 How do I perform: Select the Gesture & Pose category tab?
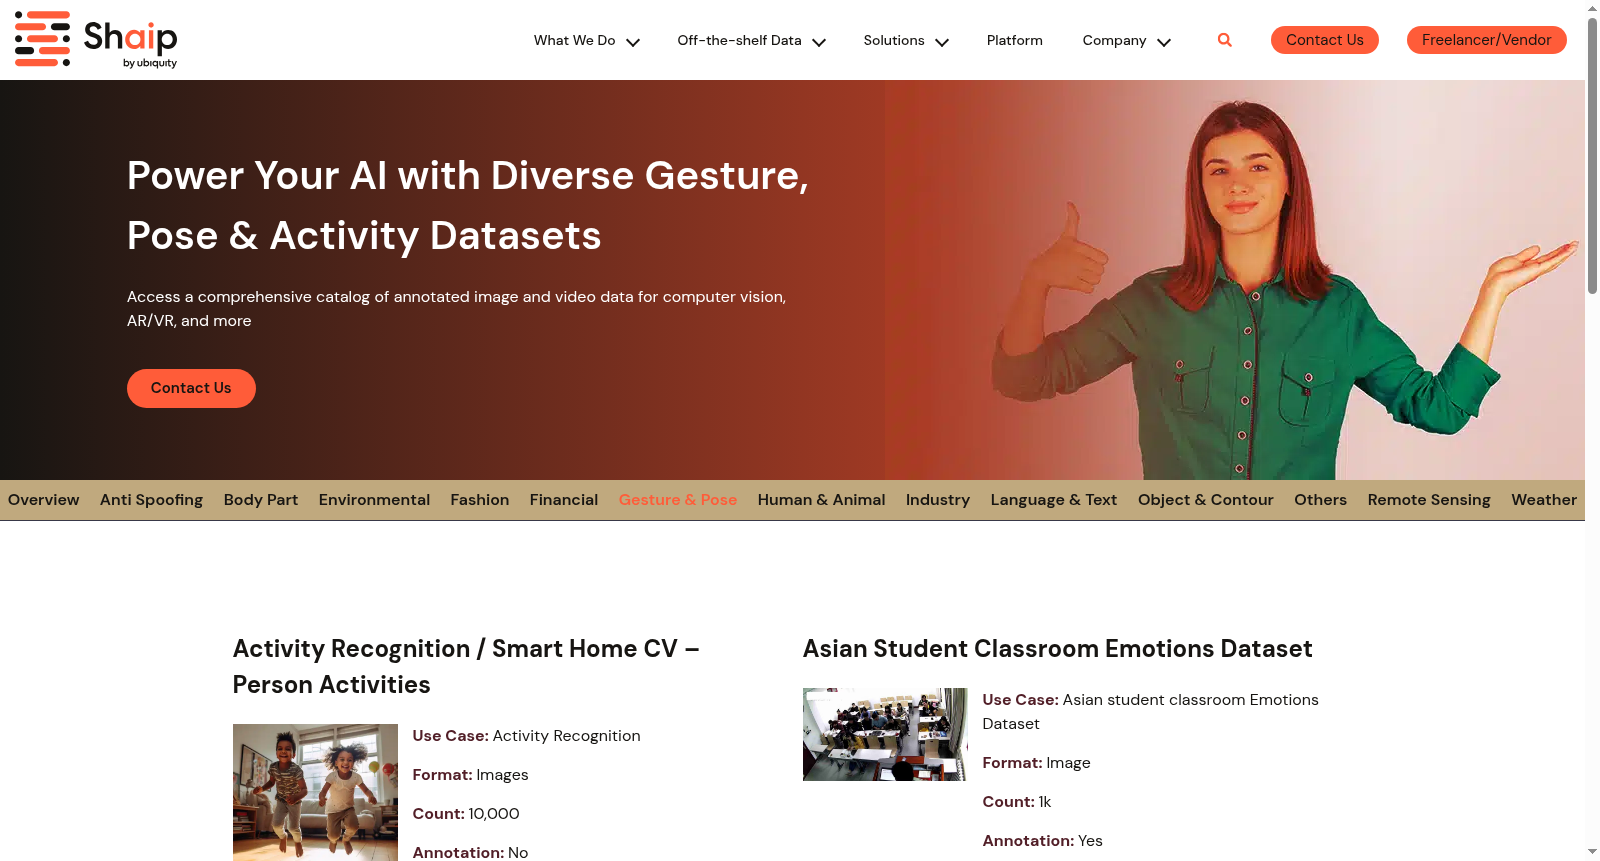(x=678, y=500)
